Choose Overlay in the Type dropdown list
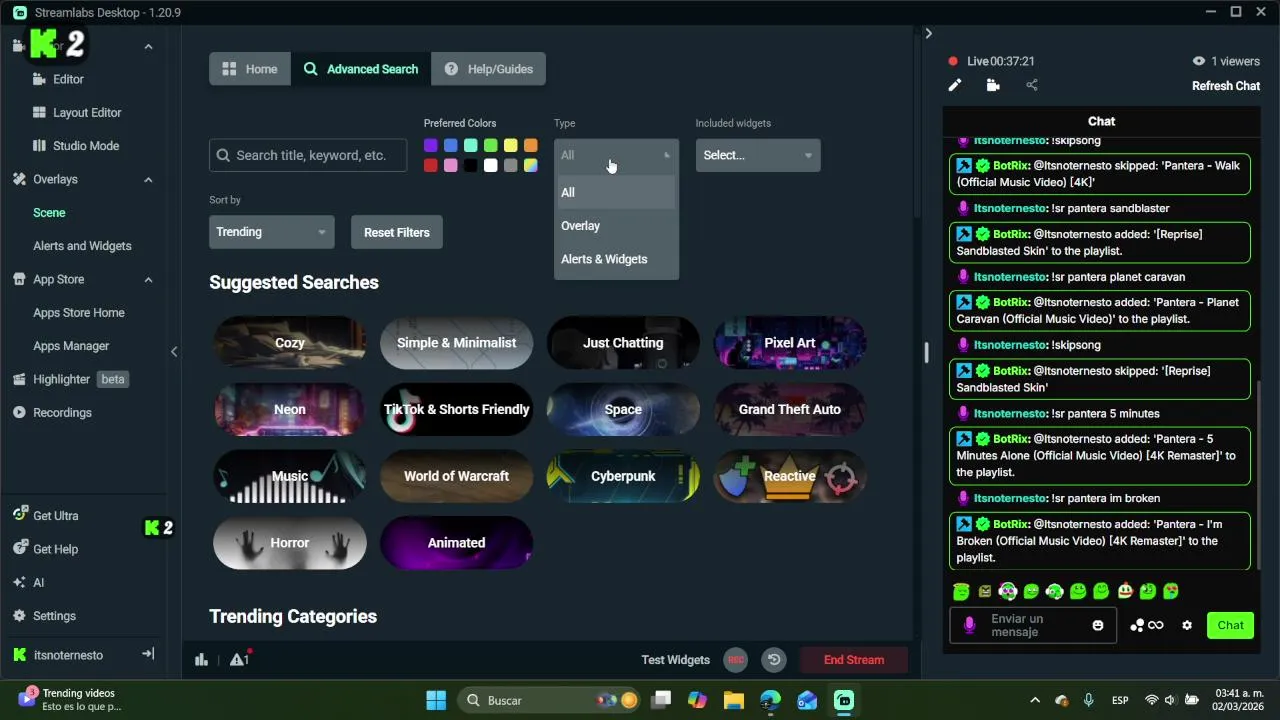 (616, 226)
